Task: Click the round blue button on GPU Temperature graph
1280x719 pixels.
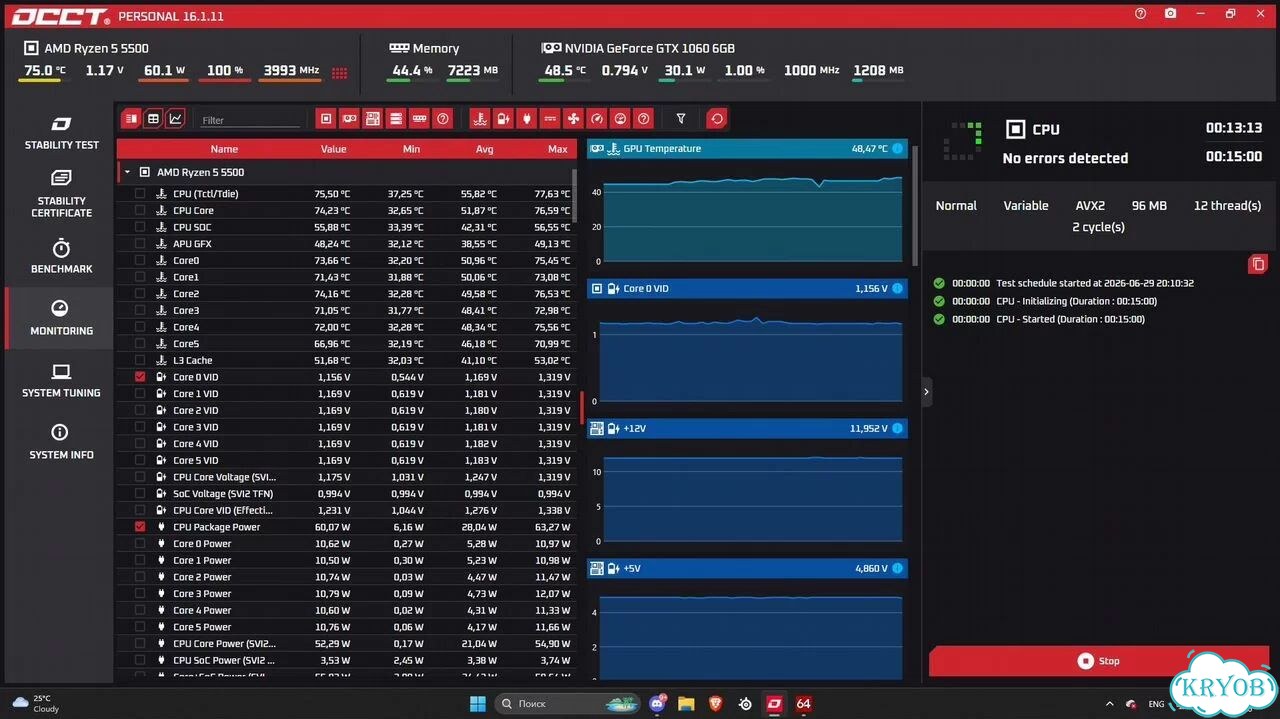Action: pyautogui.click(x=897, y=148)
